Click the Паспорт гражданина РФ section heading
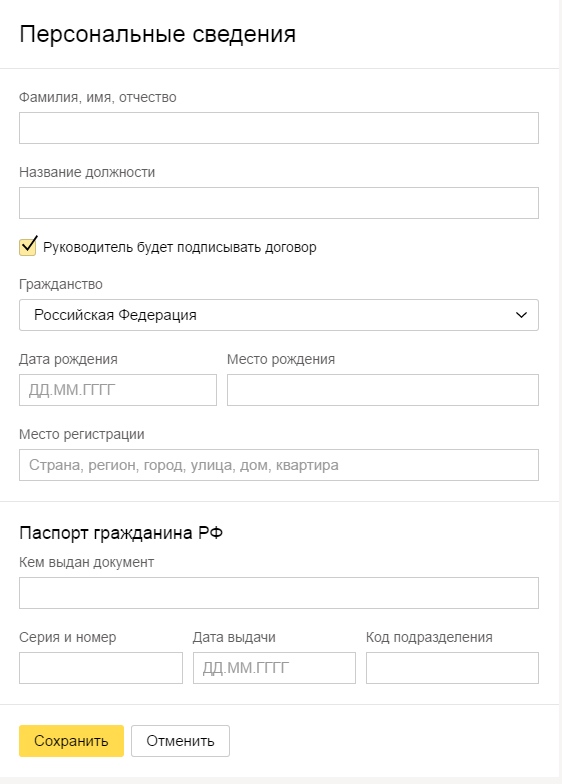 tap(121, 533)
